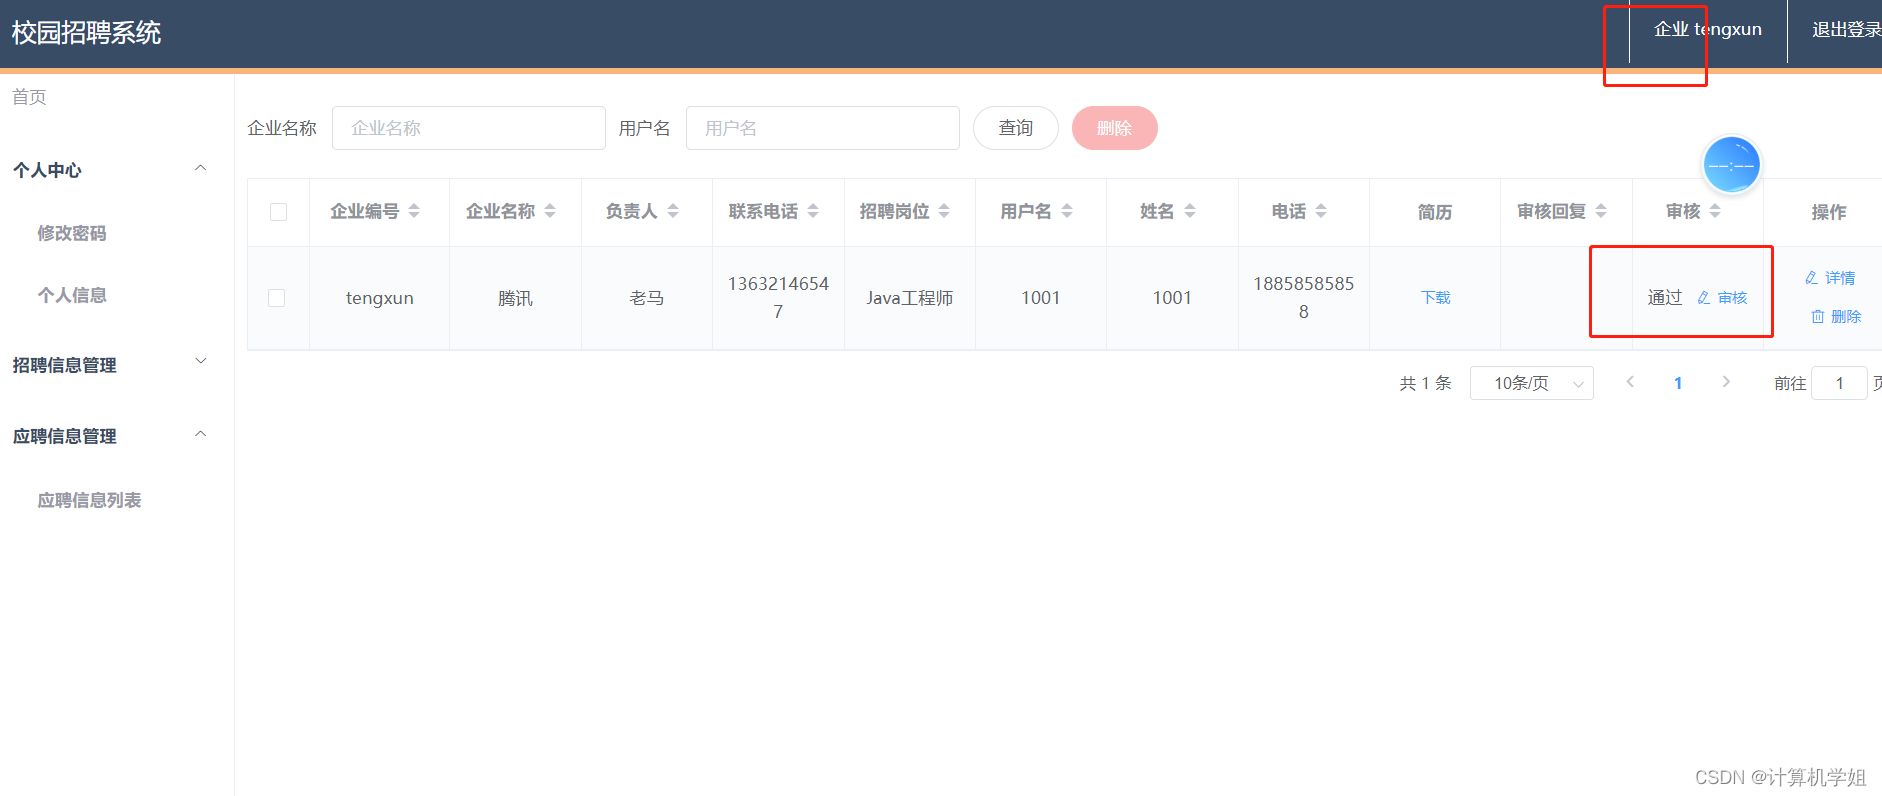
Task: Sort by 联系电话 column arrows
Action: coord(813,211)
